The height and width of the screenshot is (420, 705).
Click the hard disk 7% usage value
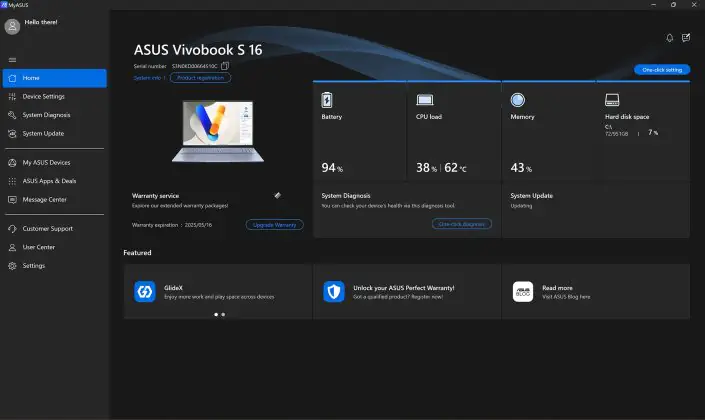pos(653,132)
